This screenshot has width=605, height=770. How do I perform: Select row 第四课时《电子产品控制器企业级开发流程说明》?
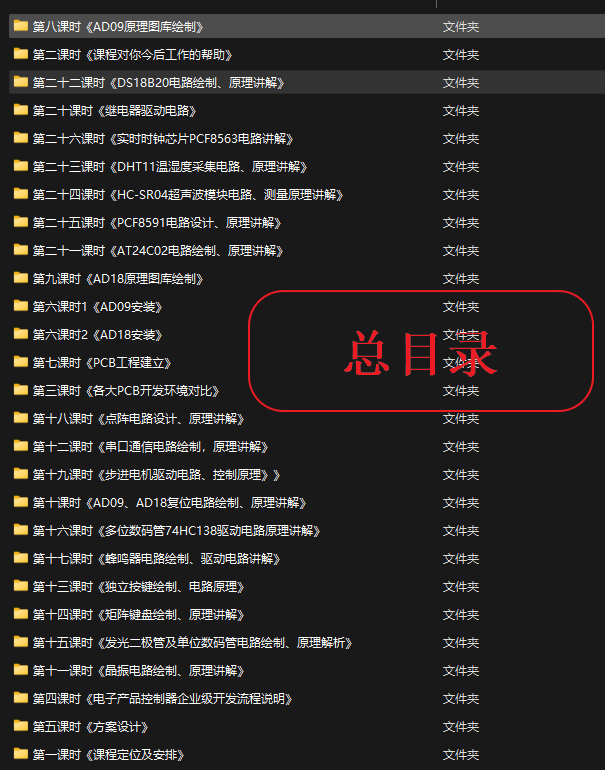(x=307, y=698)
